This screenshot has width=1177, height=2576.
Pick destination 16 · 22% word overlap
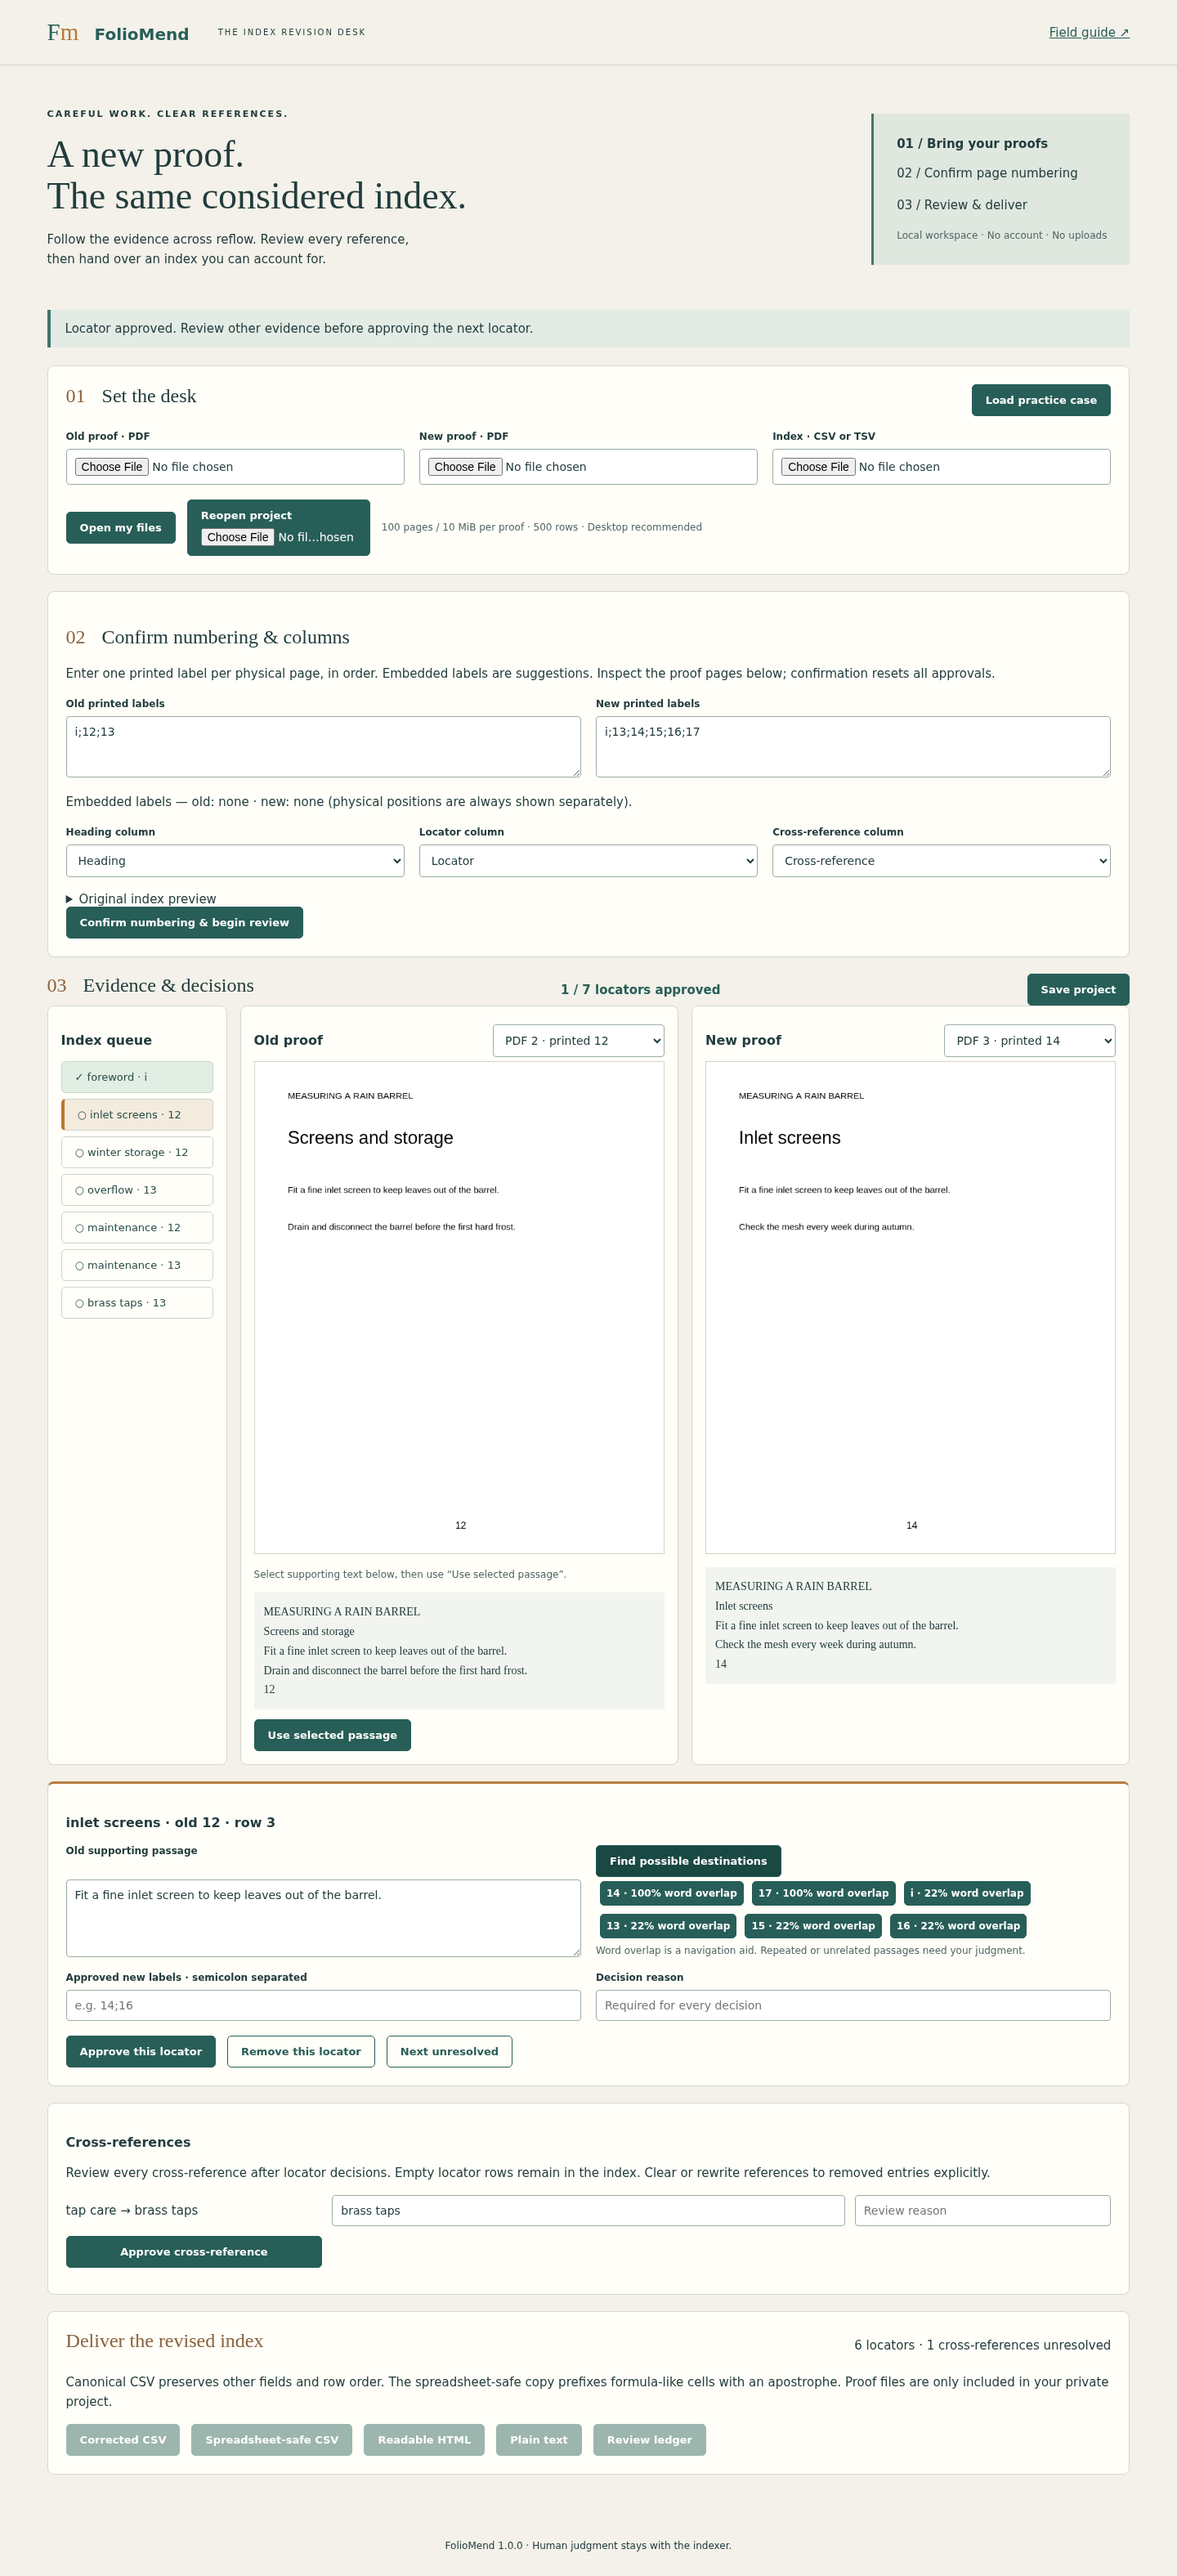tap(958, 1926)
